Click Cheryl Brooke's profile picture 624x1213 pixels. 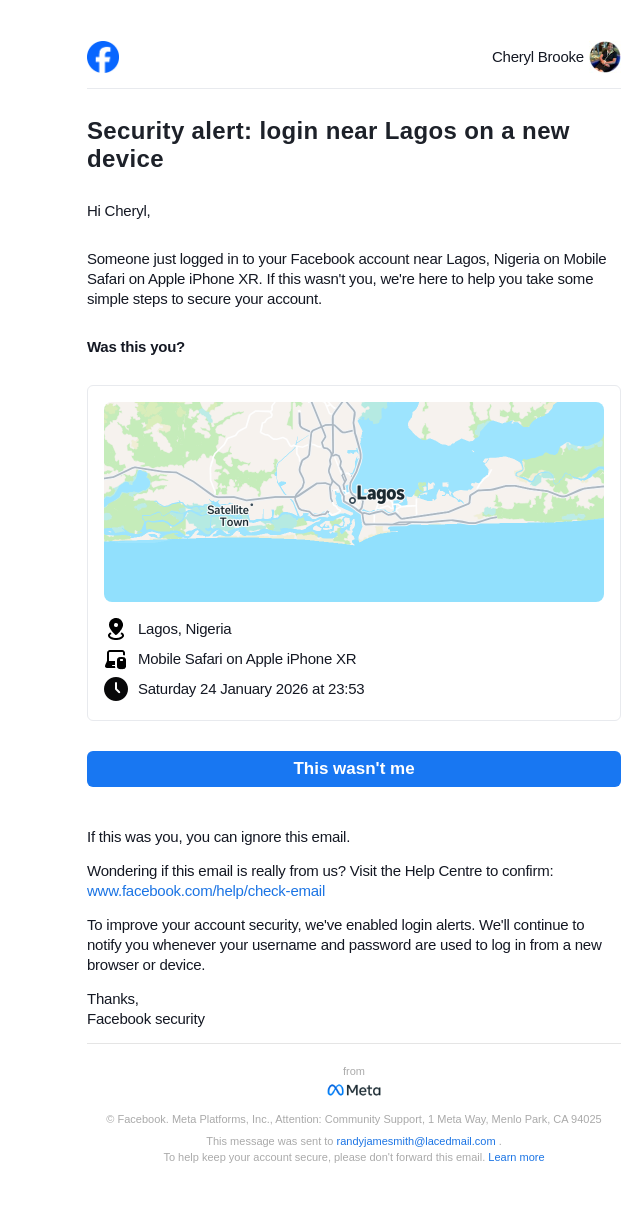click(x=605, y=57)
